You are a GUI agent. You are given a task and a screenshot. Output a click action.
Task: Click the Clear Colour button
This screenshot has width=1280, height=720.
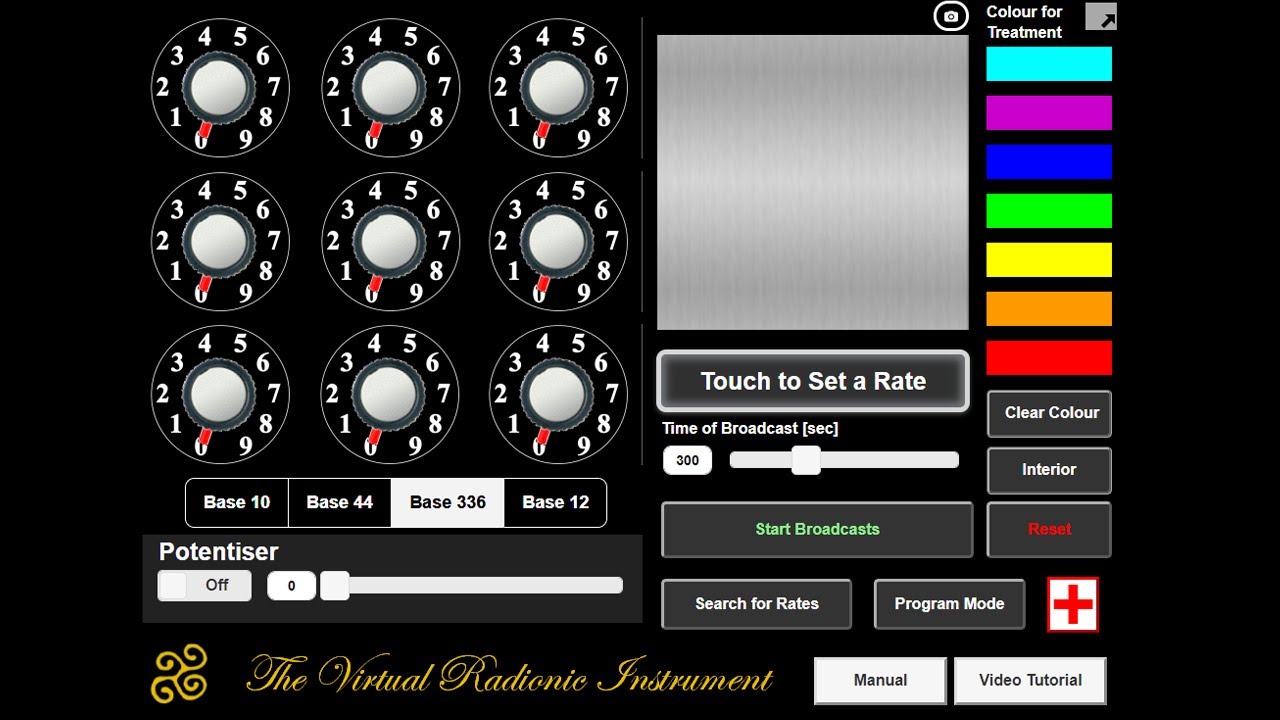(x=1050, y=413)
